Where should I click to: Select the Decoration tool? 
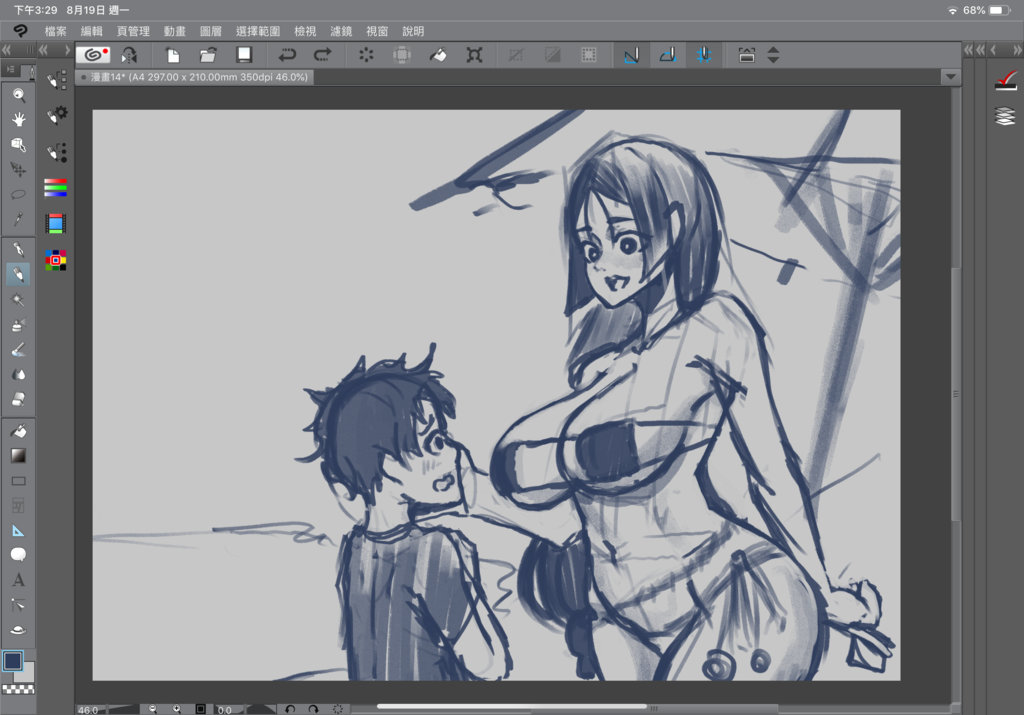[x=18, y=325]
